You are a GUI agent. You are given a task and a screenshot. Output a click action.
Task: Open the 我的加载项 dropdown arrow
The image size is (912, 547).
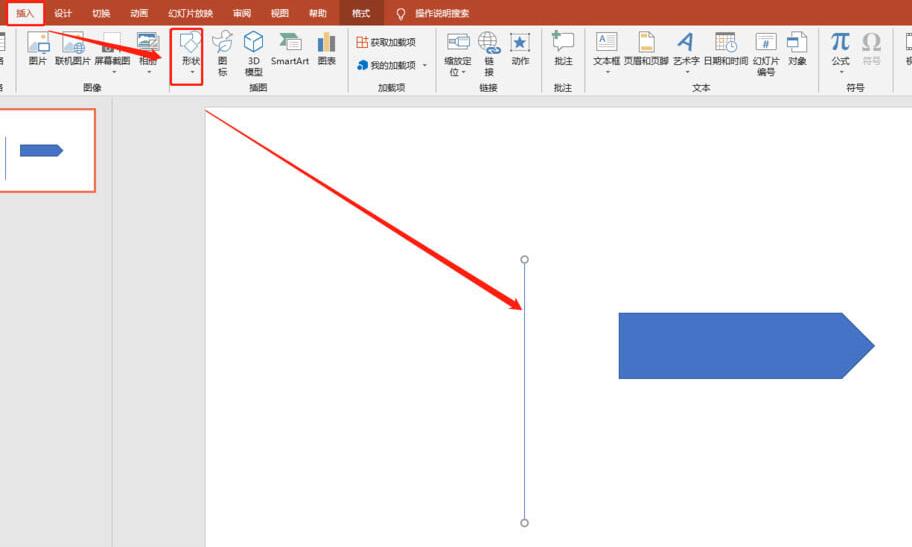pos(424,65)
